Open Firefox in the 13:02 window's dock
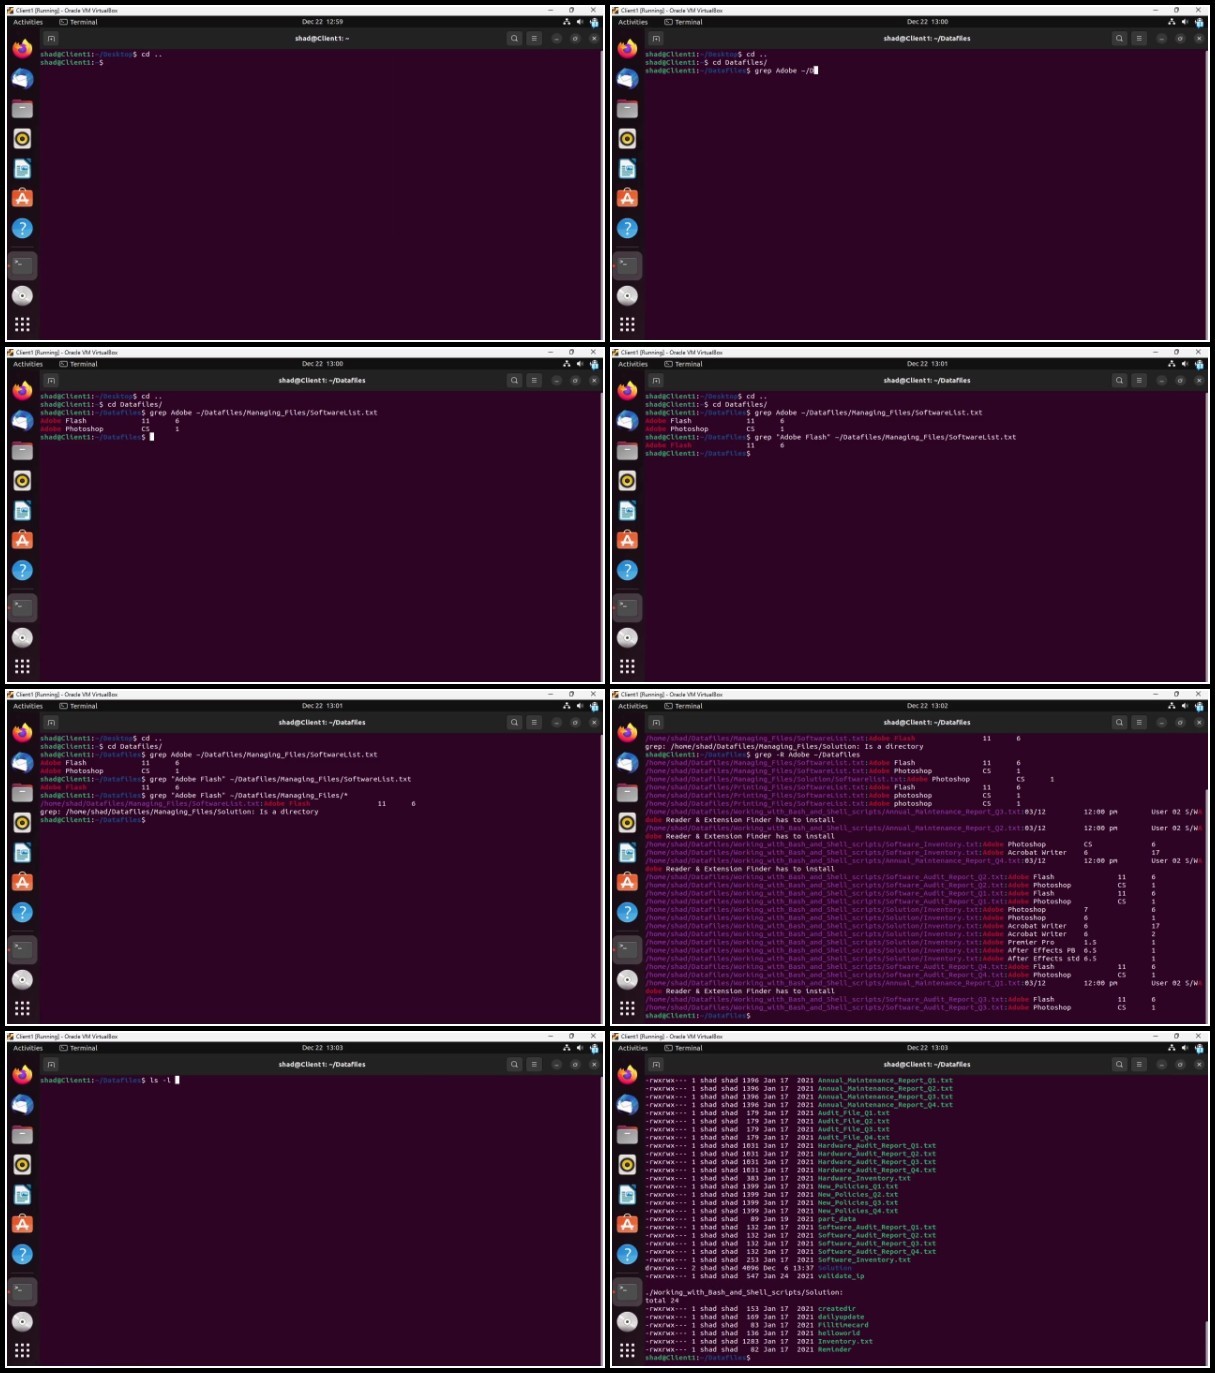Viewport: 1215px width, 1373px height. tap(627, 733)
